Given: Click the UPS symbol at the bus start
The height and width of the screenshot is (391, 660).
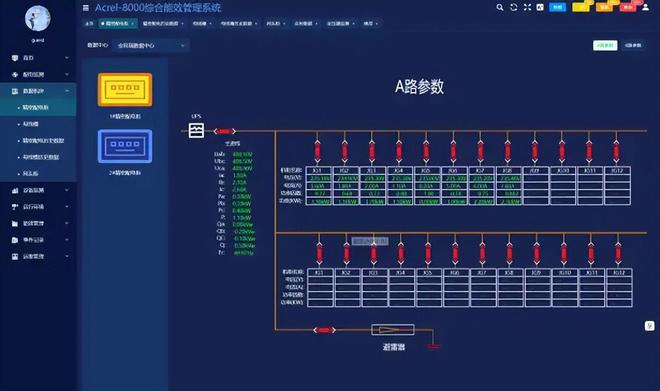Looking at the screenshot, I should [x=196, y=130].
